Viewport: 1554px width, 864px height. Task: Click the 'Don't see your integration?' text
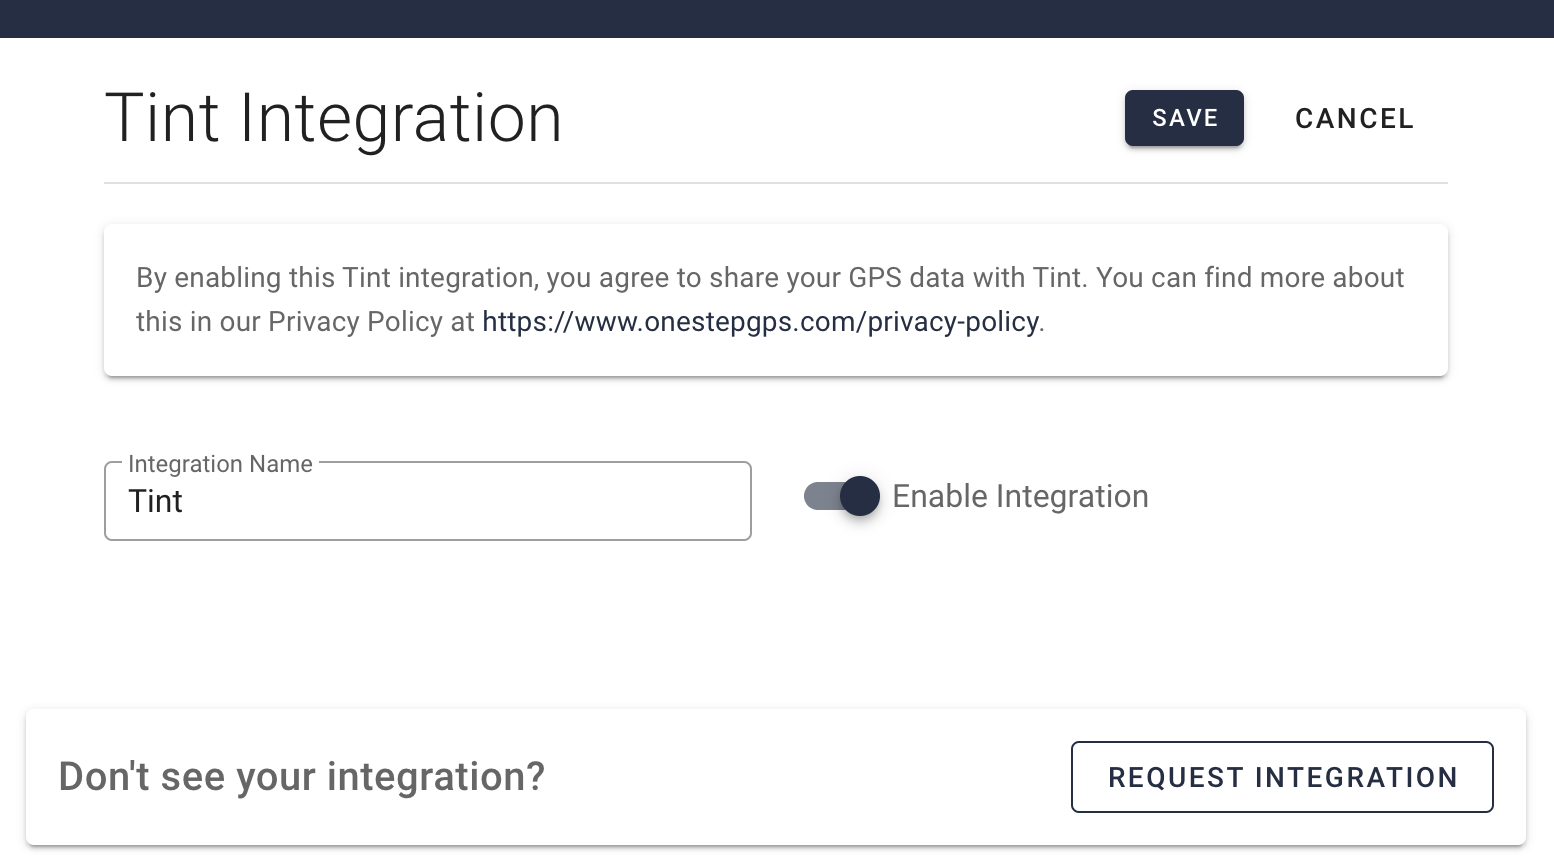302,777
